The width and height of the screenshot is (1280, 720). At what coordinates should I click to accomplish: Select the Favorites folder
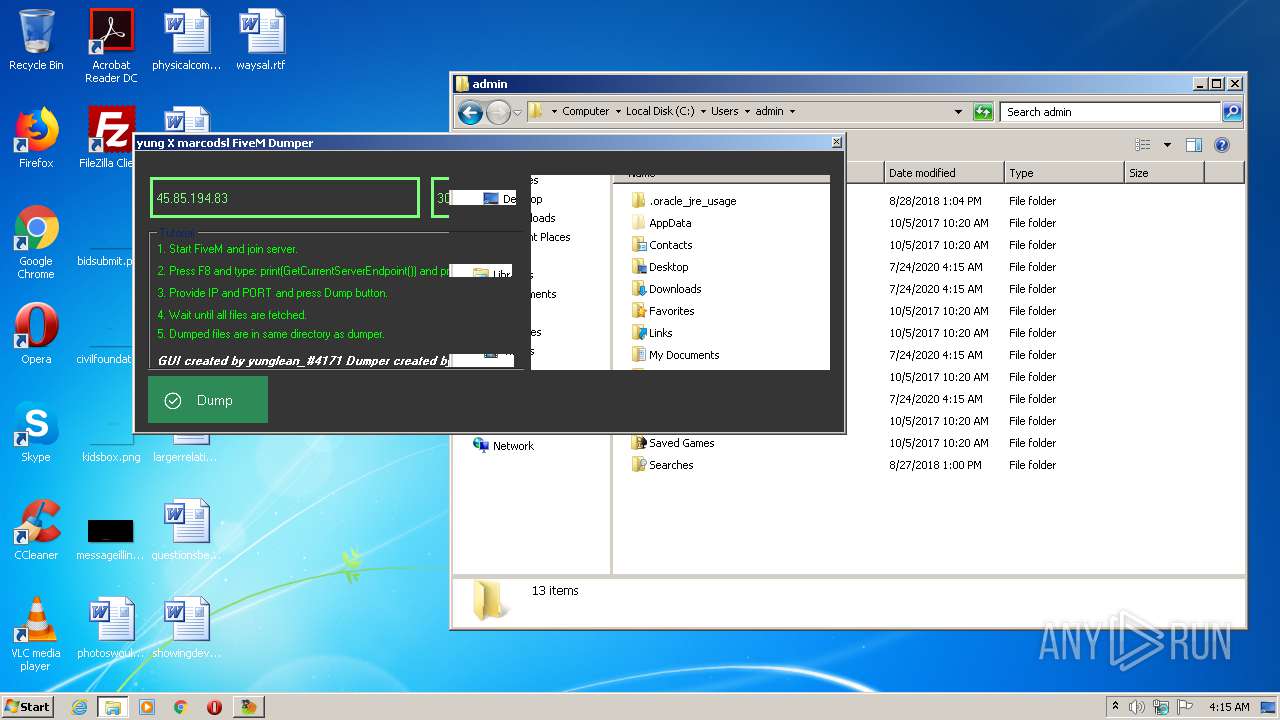point(662,311)
